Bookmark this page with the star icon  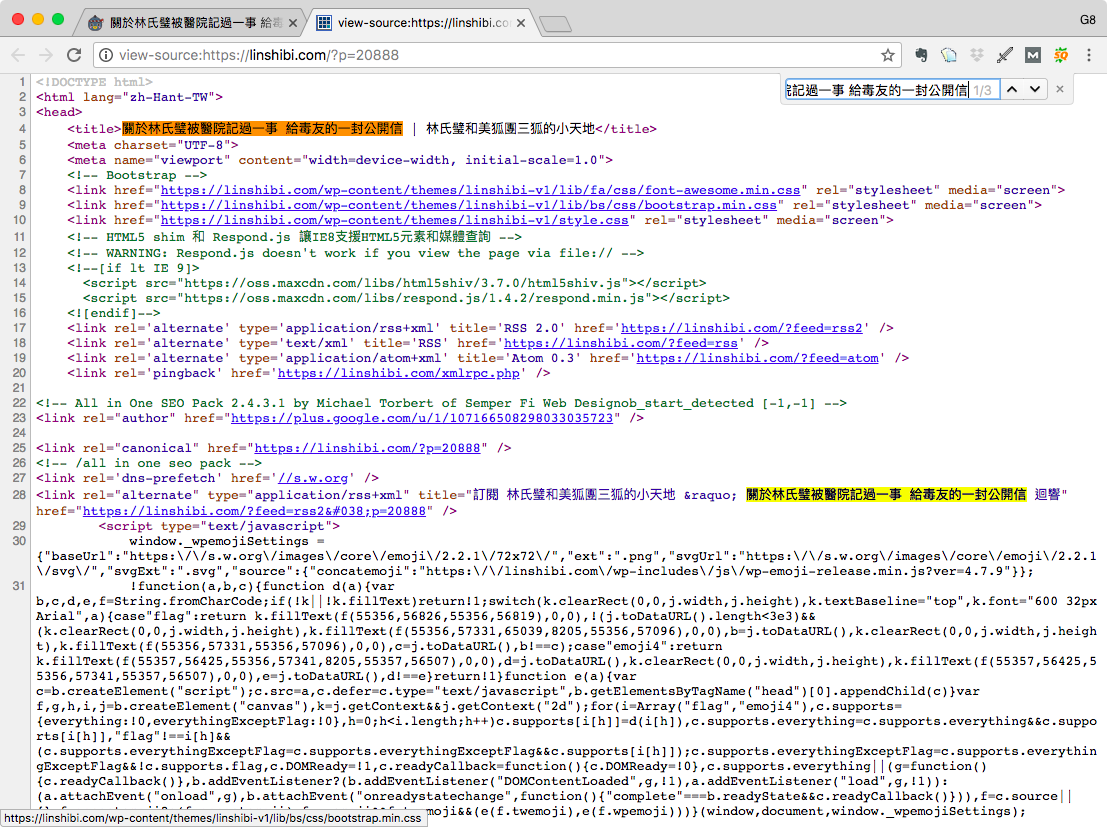click(x=887, y=55)
